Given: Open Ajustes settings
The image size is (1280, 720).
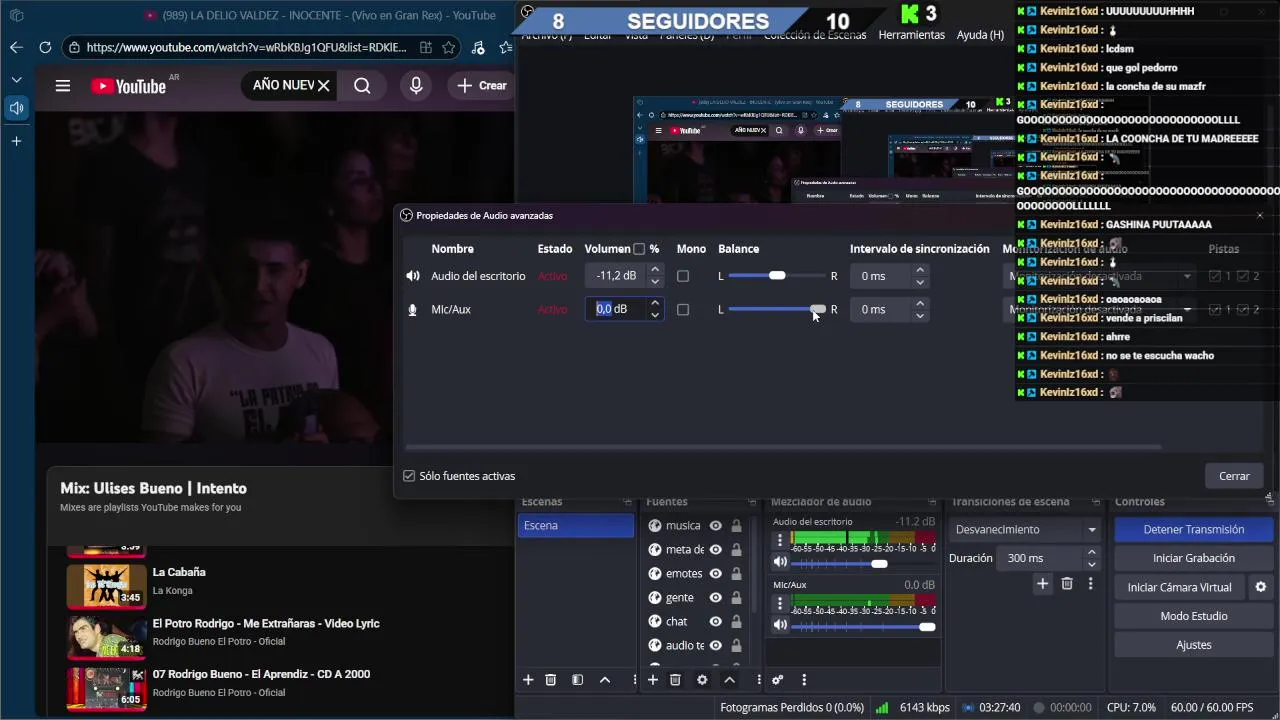Looking at the screenshot, I should [x=1194, y=645].
